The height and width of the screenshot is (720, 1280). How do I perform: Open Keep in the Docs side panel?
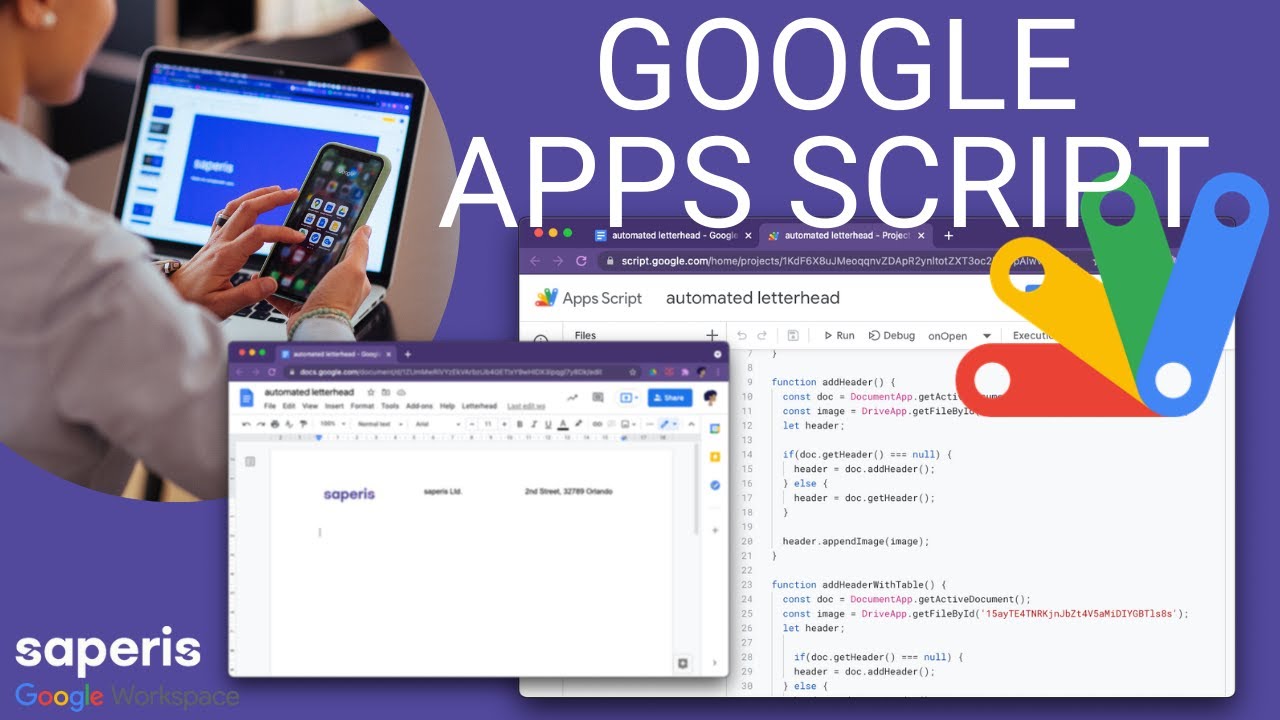coord(715,457)
